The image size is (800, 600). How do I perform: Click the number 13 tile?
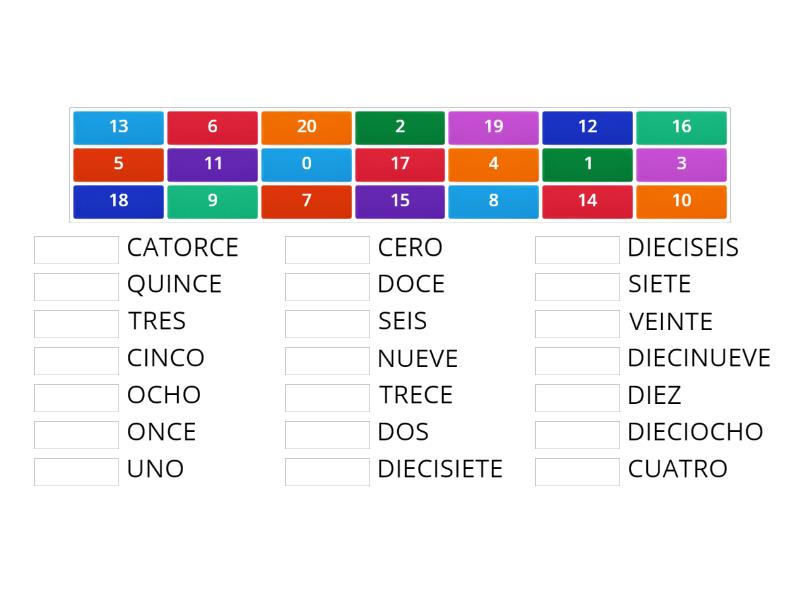click(117, 127)
